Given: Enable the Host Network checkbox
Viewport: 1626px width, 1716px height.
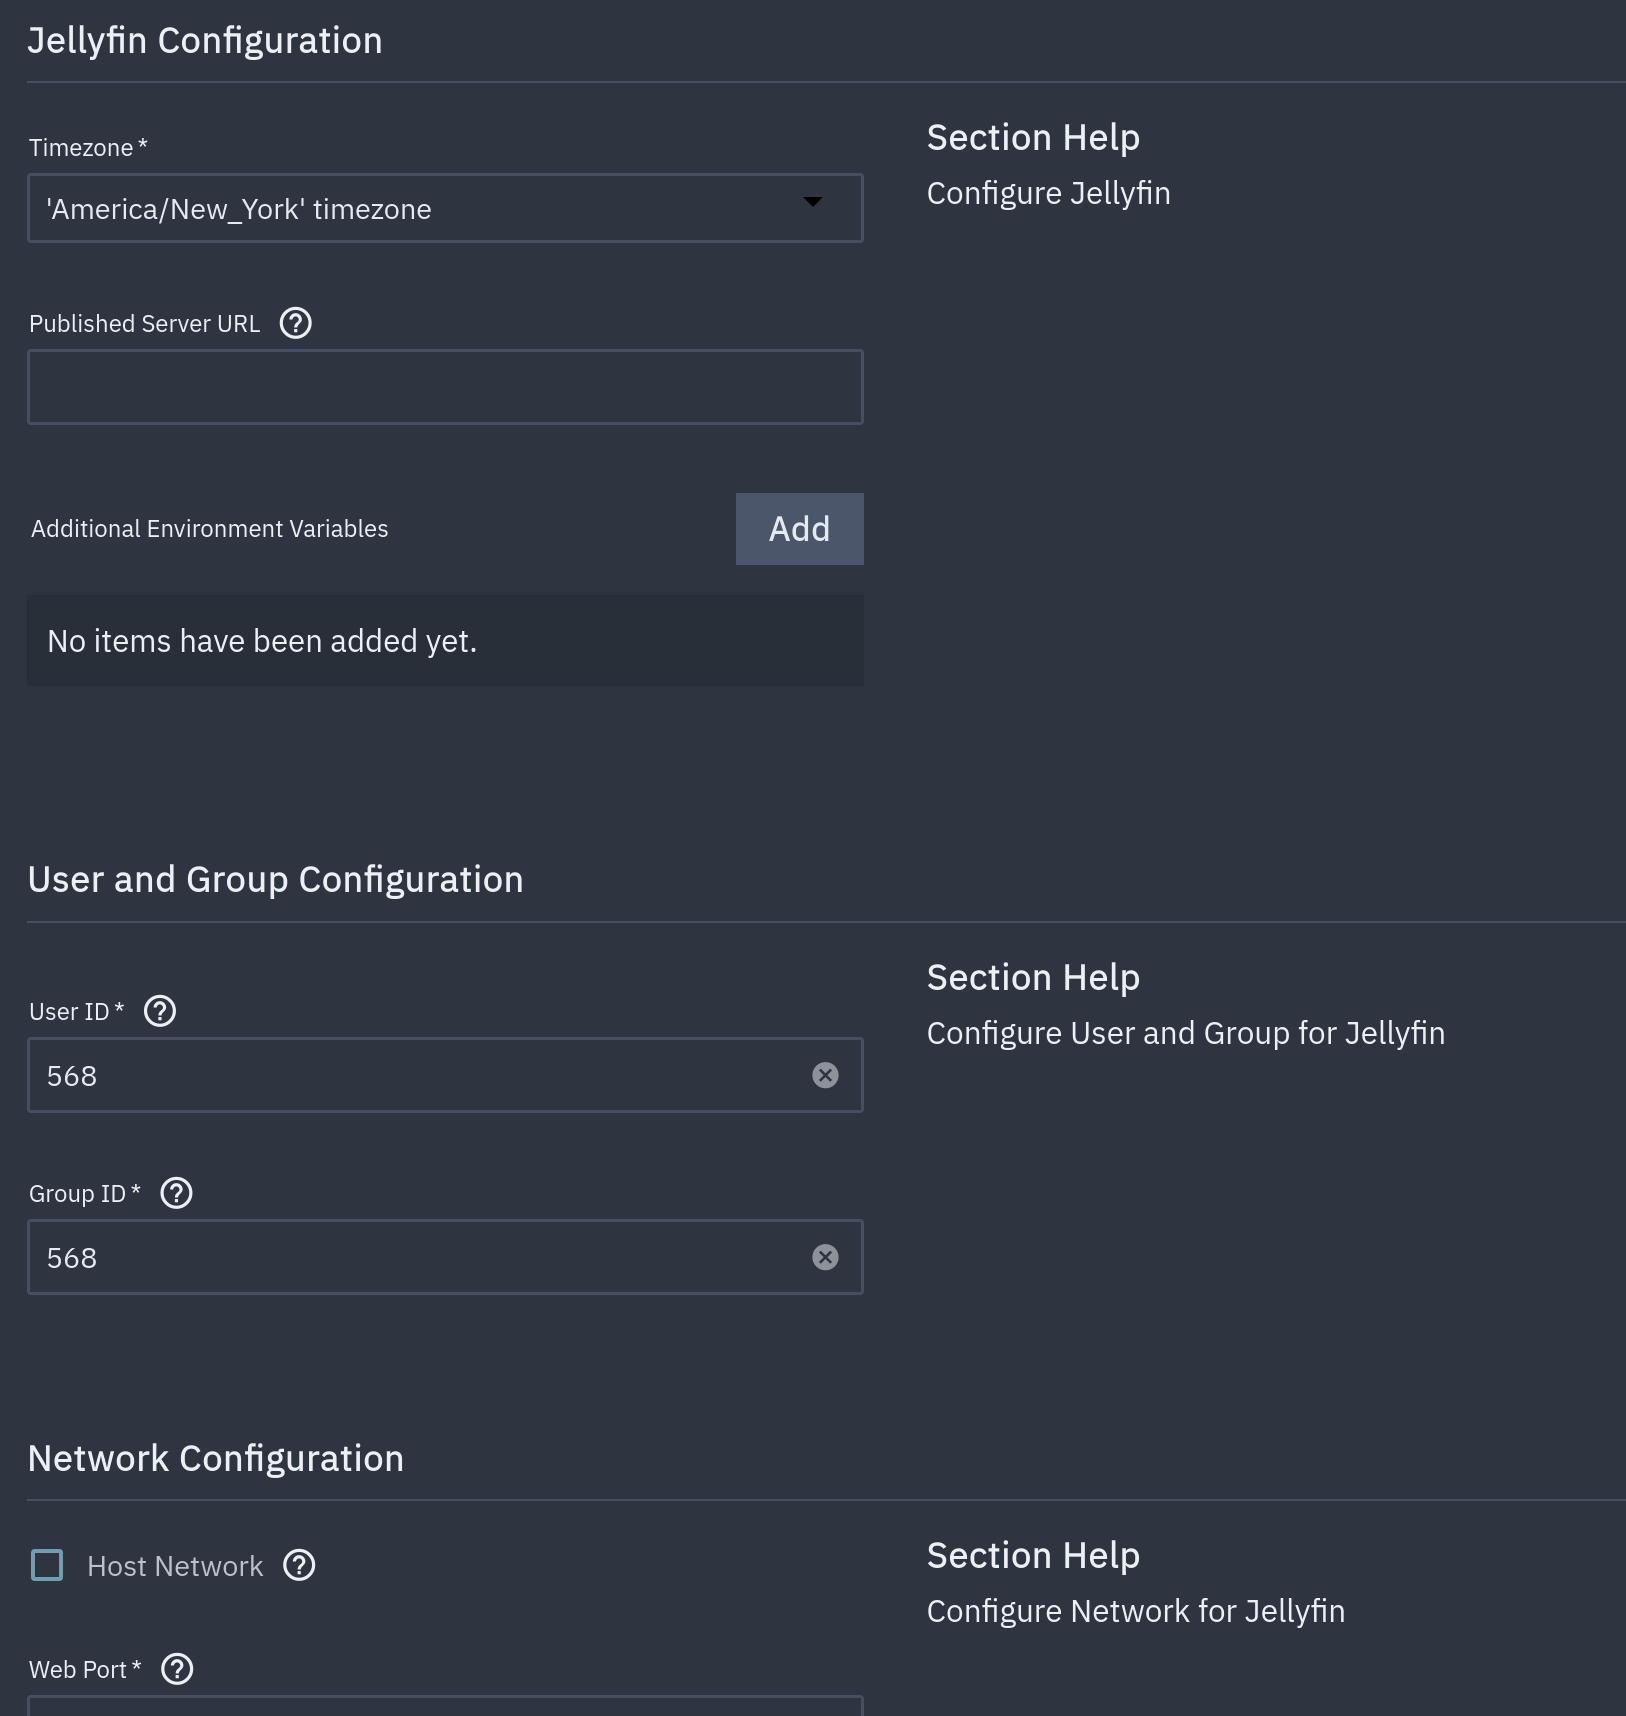Looking at the screenshot, I should (x=47, y=1565).
